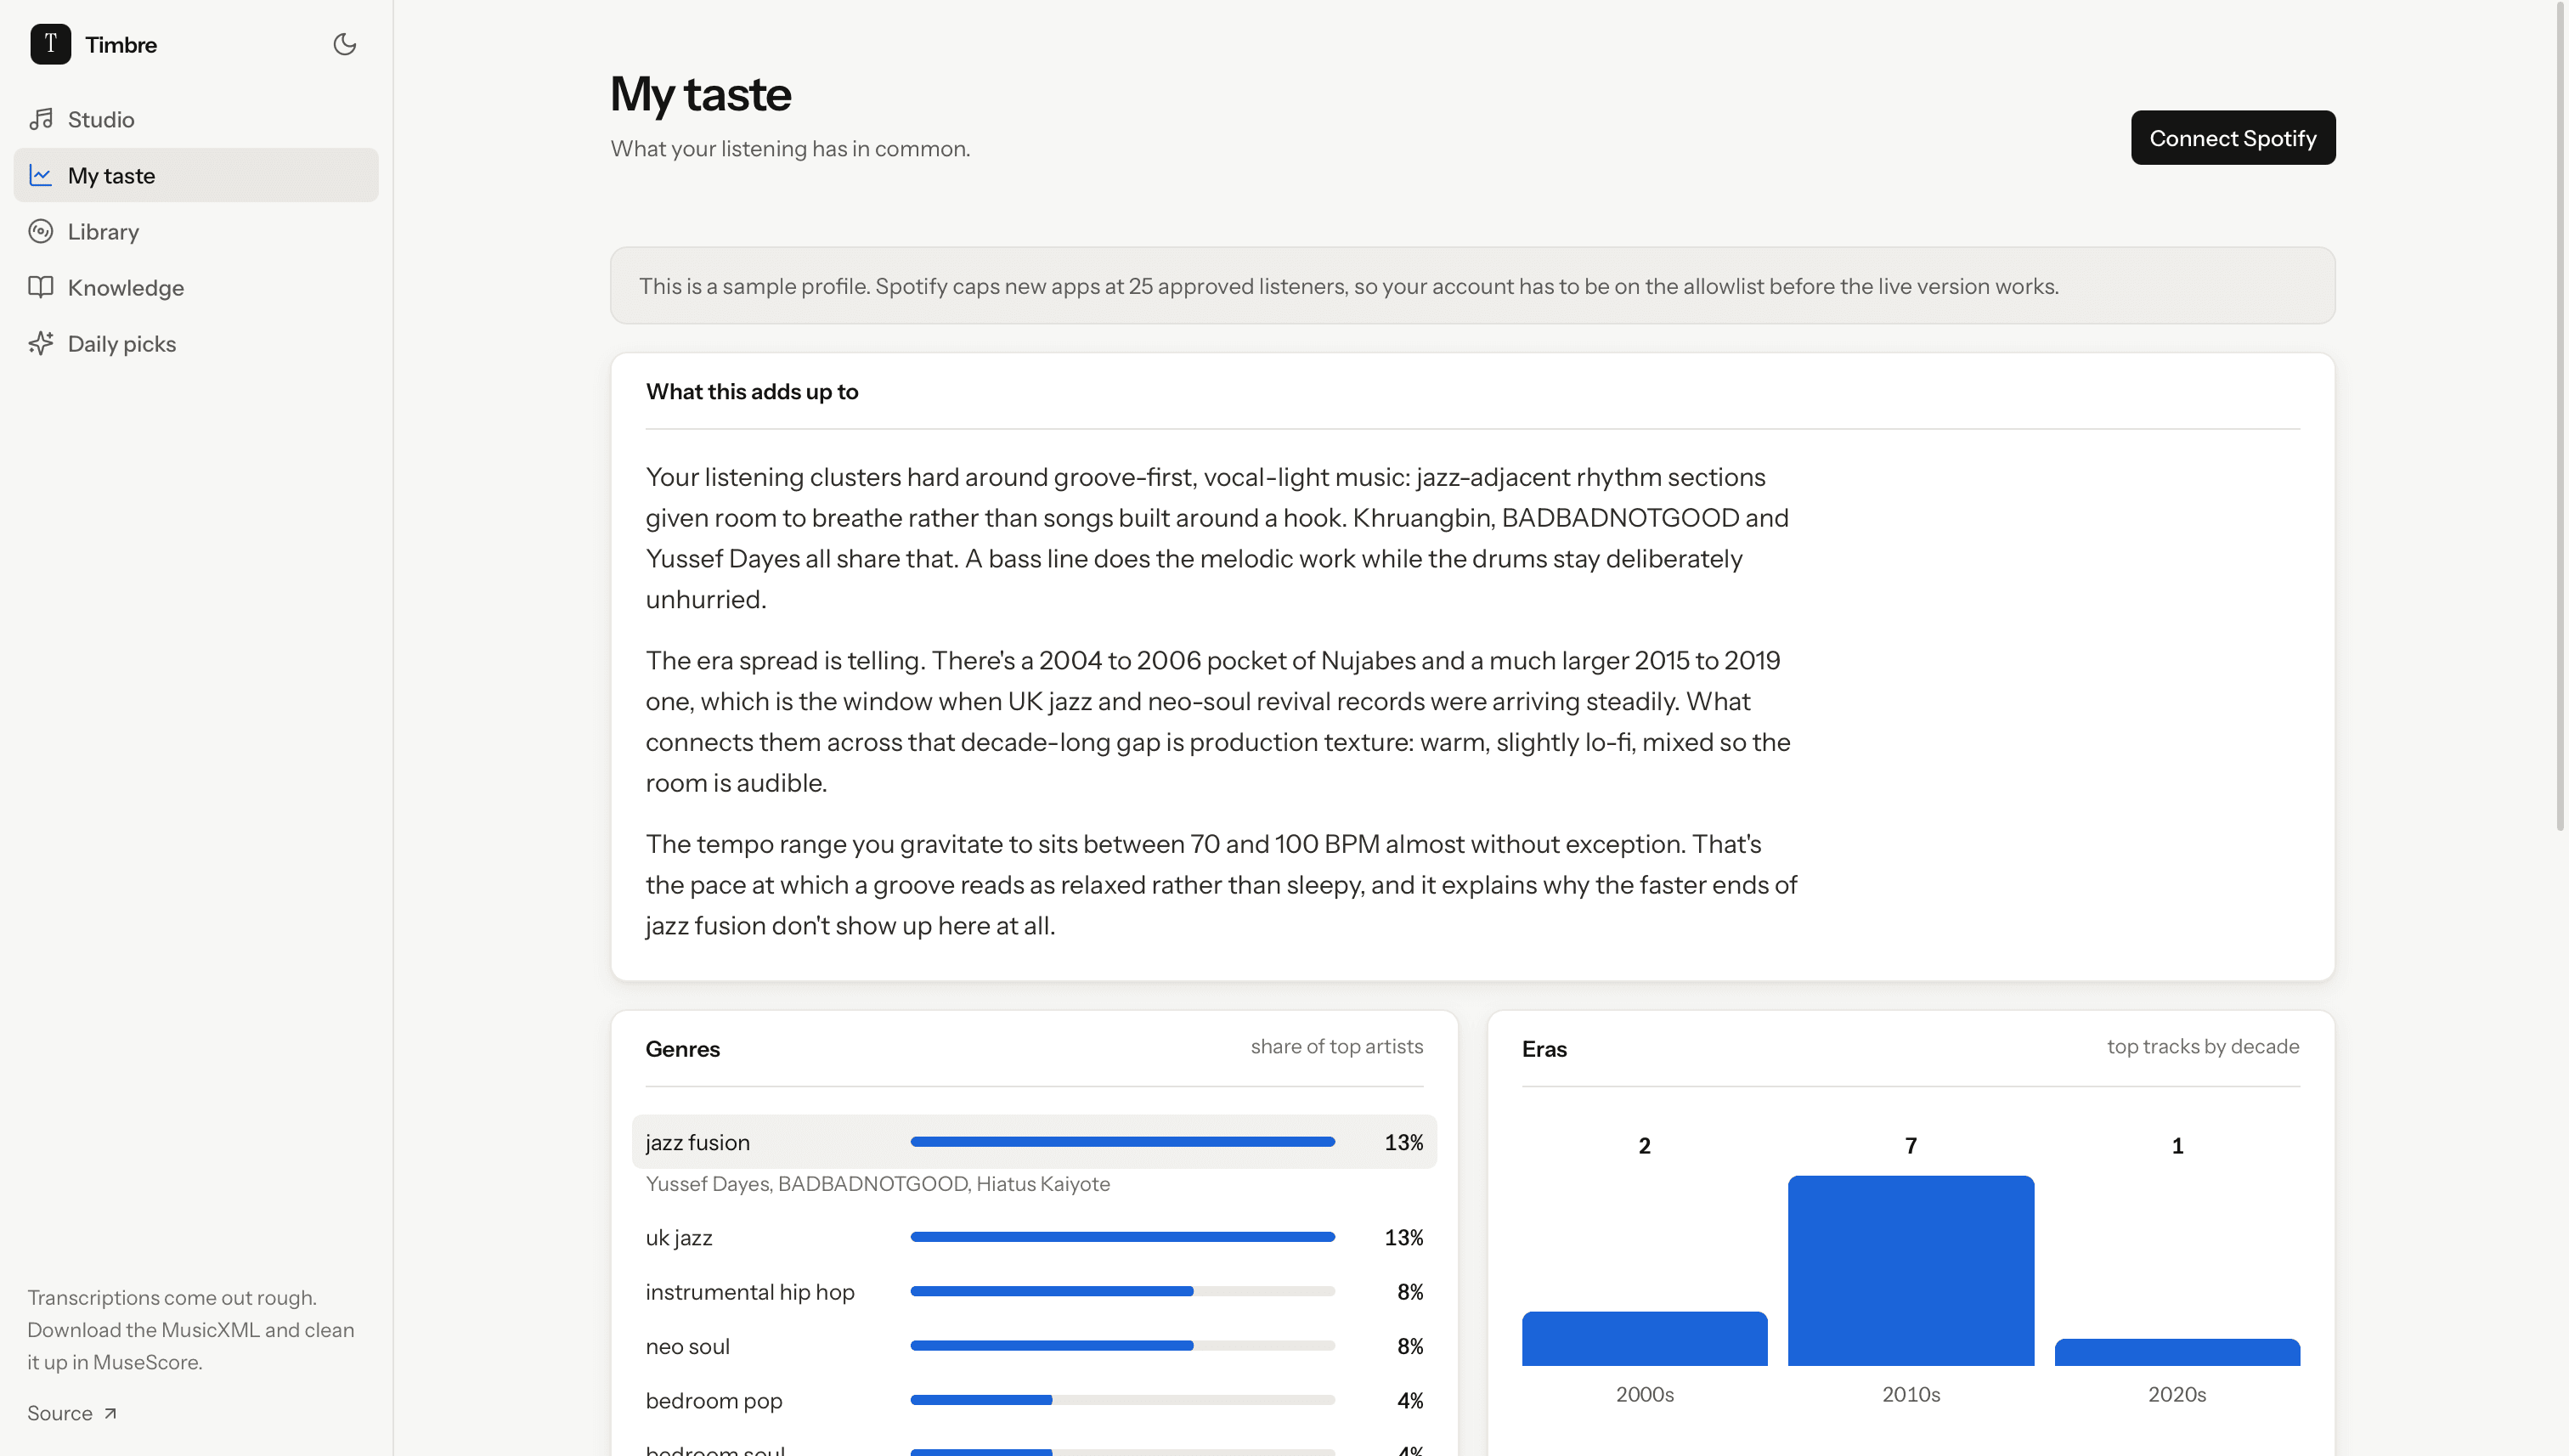The height and width of the screenshot is (1456, 2569).
Task: Select the jazz fusion genre row
Action: coord(1034,1142)
